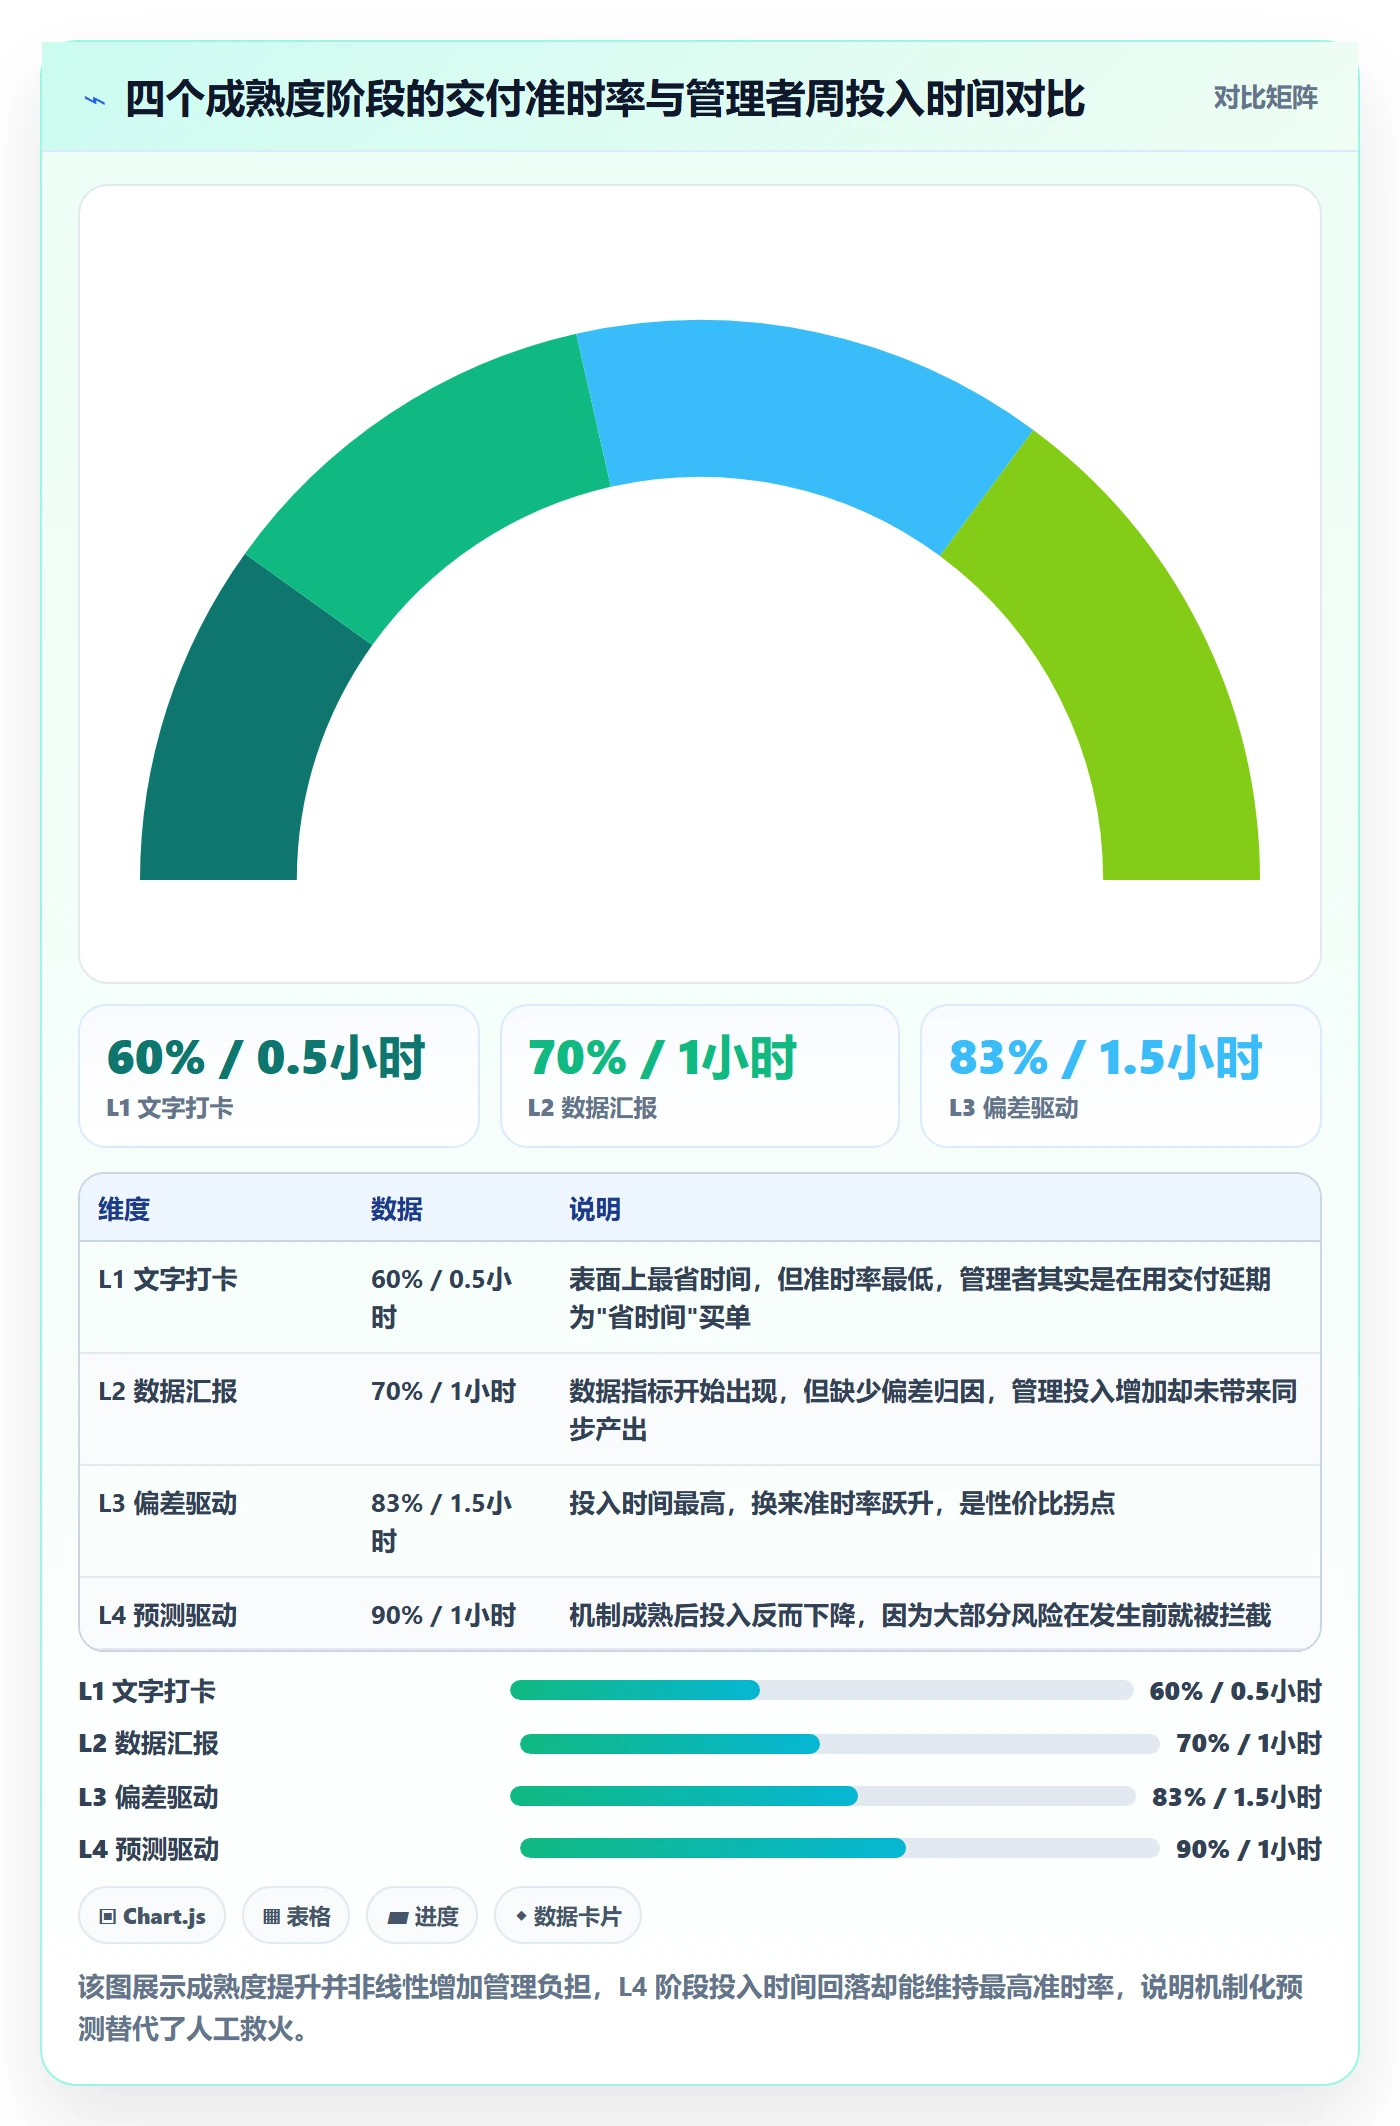Screen dimensions: 1400x2126
Task: Click the description 投入时间最高，换来准时率跃升
Action: click(842, 1503)
